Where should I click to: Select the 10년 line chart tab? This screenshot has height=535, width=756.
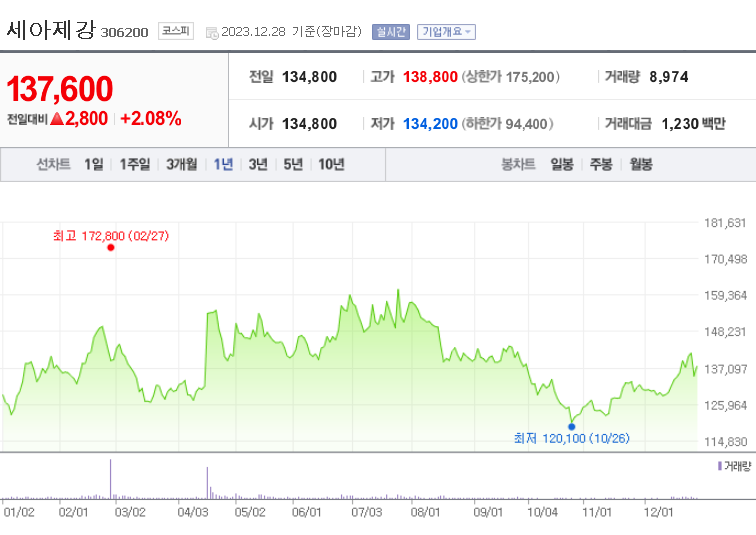point(331,164)
